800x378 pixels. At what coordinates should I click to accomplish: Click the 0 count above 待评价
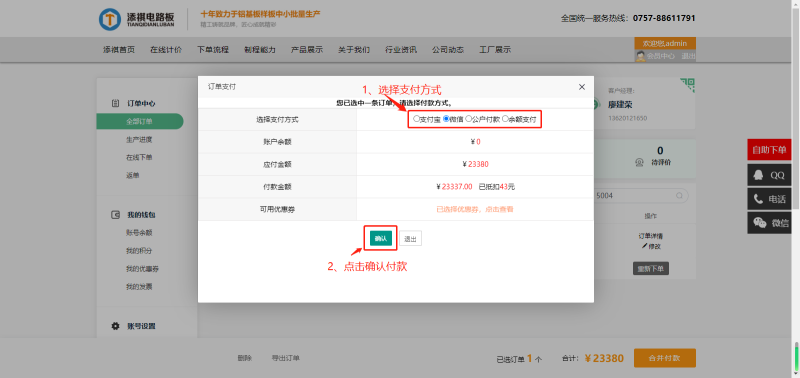[660, 150]
